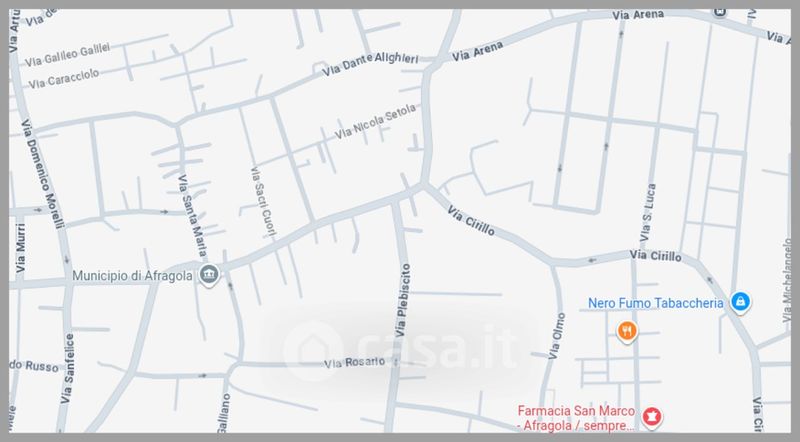Click the gray marker on Via Arena
800x442 pixels.
(x=720, y=12)
